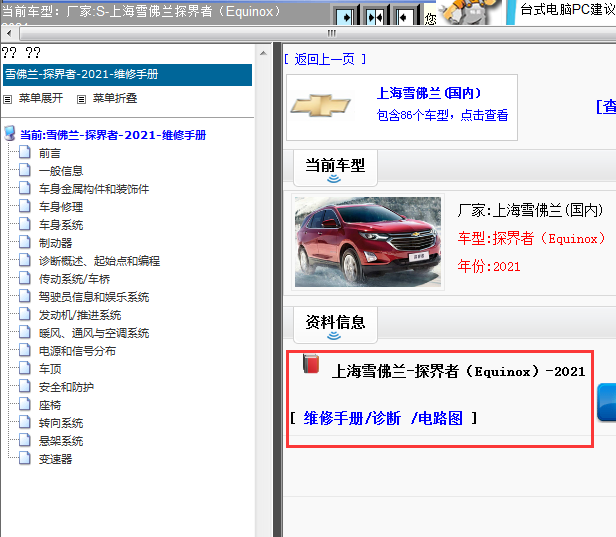Select the 雪佛兰-探界者-2021-维修手册 header bar

coord(127,75)
